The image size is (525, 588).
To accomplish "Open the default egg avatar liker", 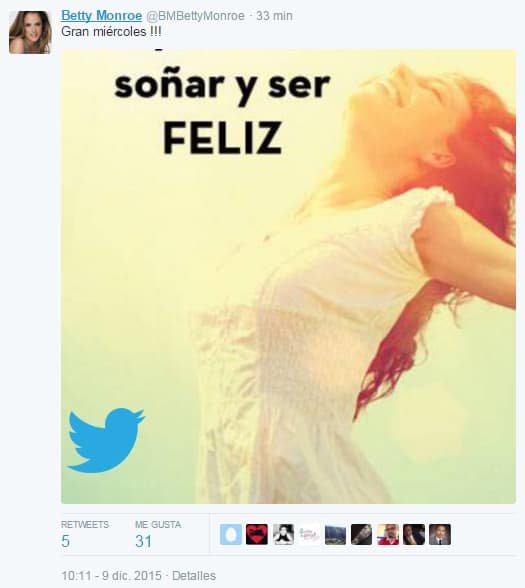I will tap(231, 534).
